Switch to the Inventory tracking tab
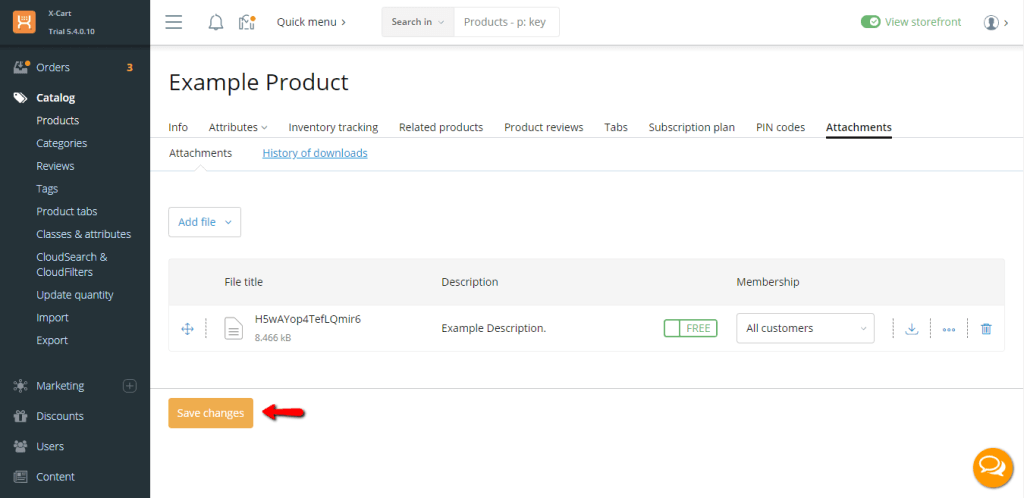This screenshot has width=1024, height=498. pos(333,127)
